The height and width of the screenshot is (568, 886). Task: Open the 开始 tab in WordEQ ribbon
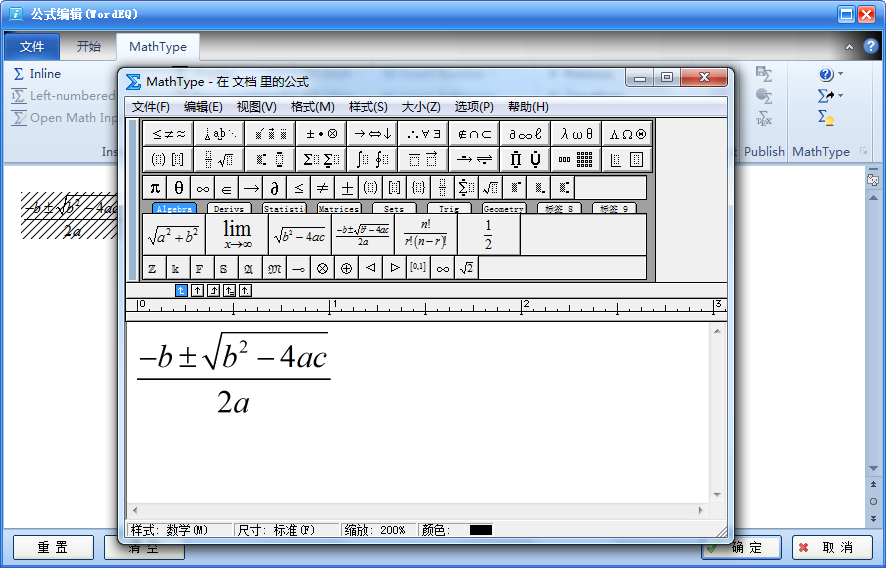89,47
